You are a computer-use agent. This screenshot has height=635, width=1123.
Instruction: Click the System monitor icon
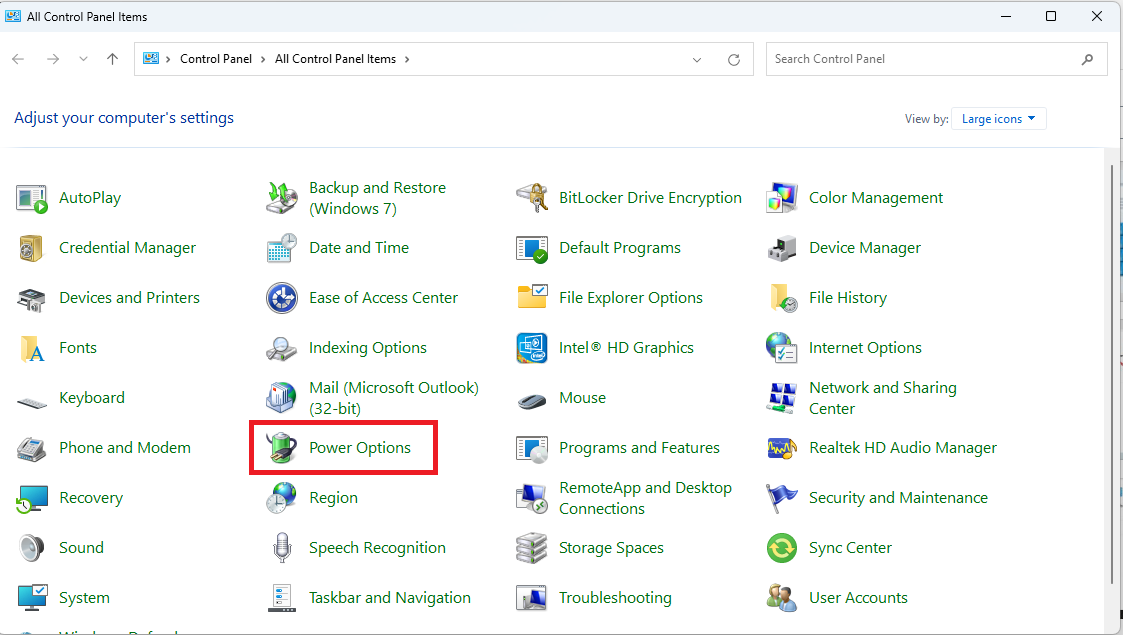click(32, 598)
